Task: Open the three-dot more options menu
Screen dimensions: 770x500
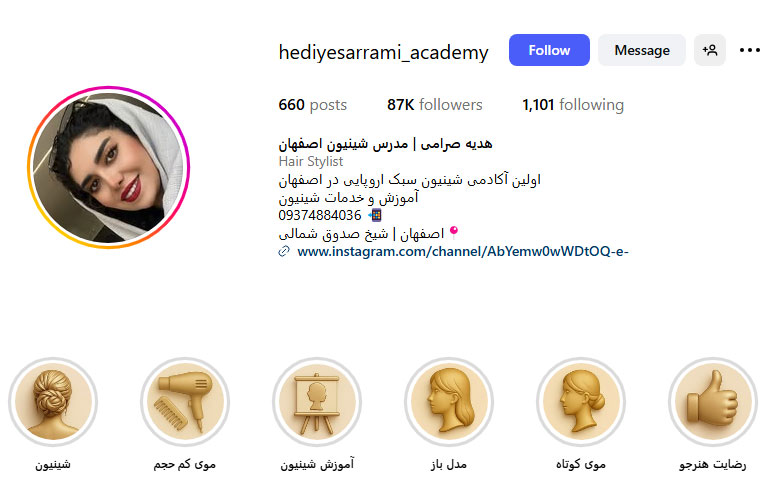Action: [x=750, y=50]
